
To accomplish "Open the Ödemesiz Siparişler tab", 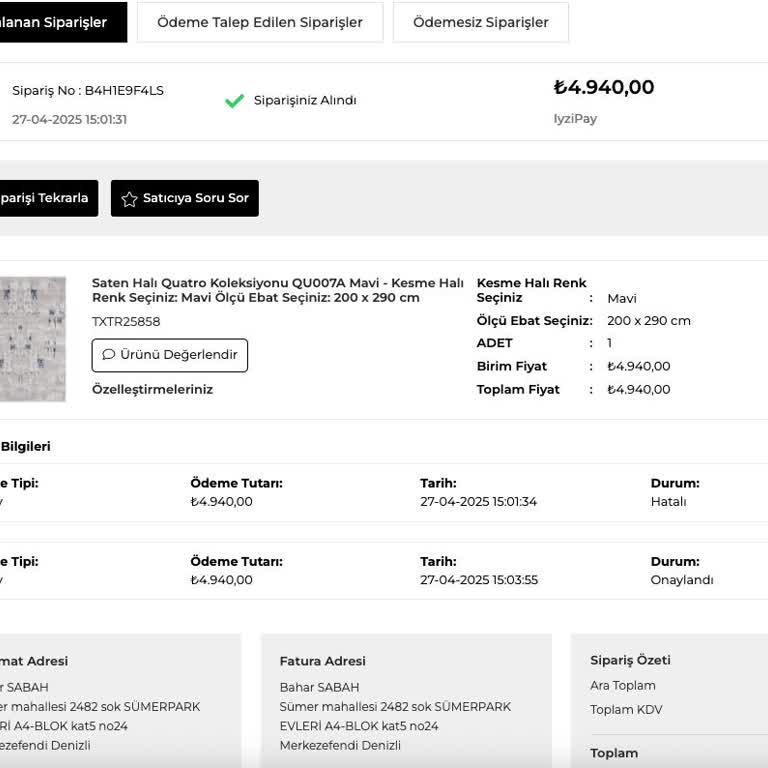I will coord(480,22).
